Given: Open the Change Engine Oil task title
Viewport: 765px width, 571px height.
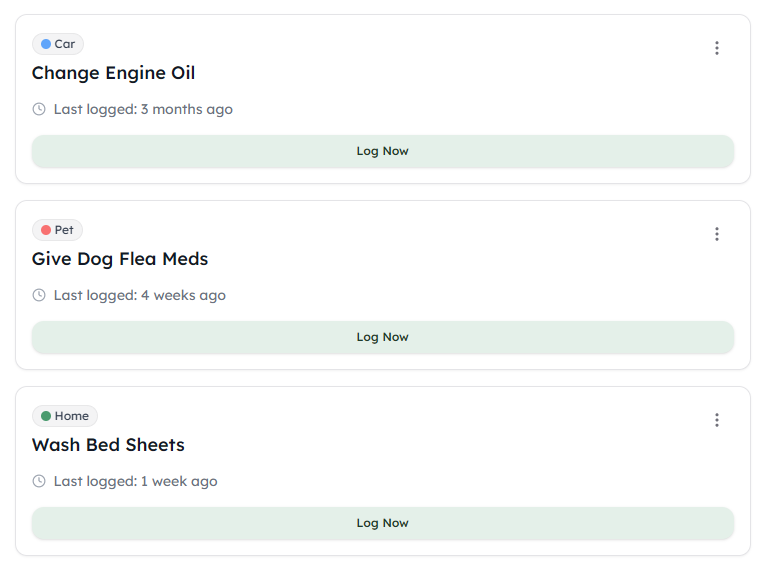Looking at the screenshot, I should pyautogui.click(x=113, y=73).
